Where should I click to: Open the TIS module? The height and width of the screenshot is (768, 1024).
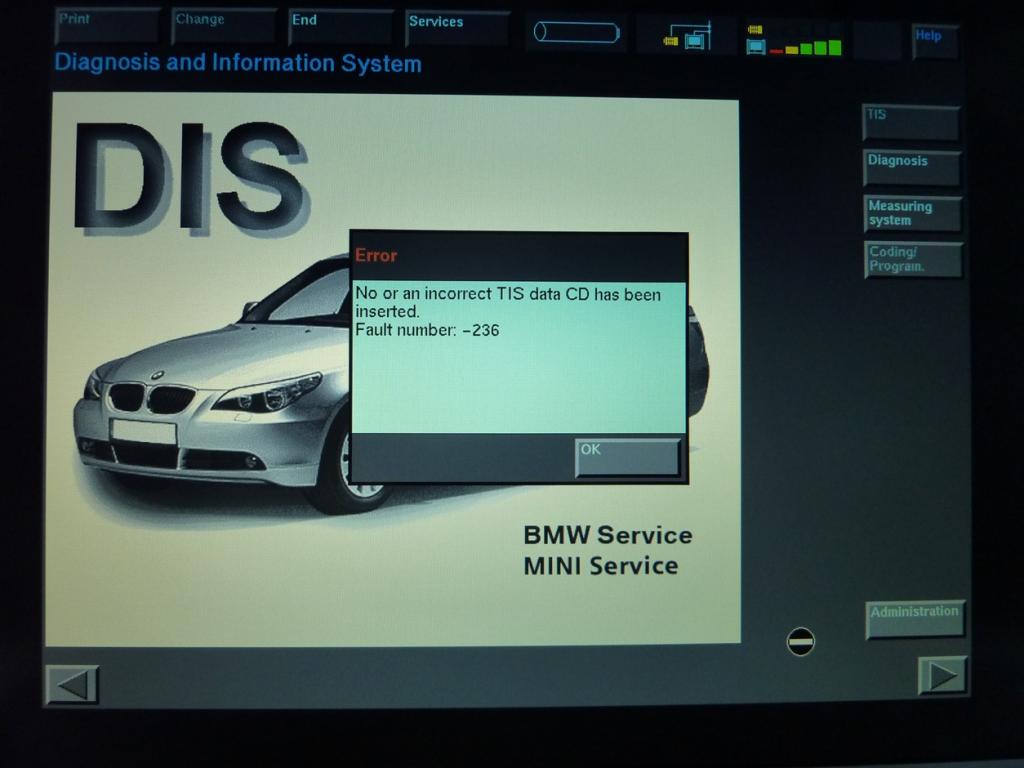click(911, 122)
